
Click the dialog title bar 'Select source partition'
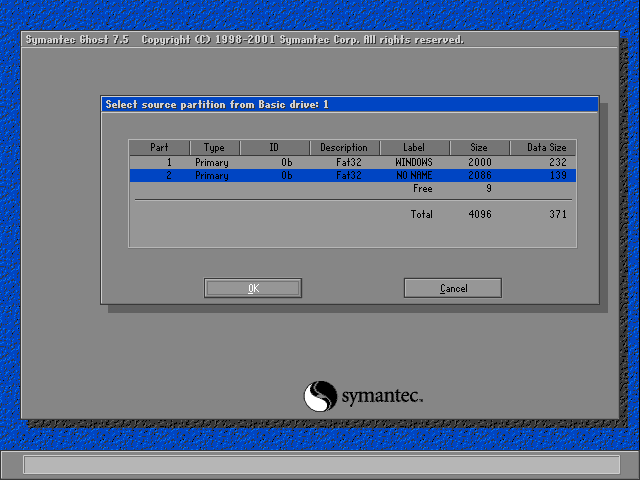click(x=350, y=104)
